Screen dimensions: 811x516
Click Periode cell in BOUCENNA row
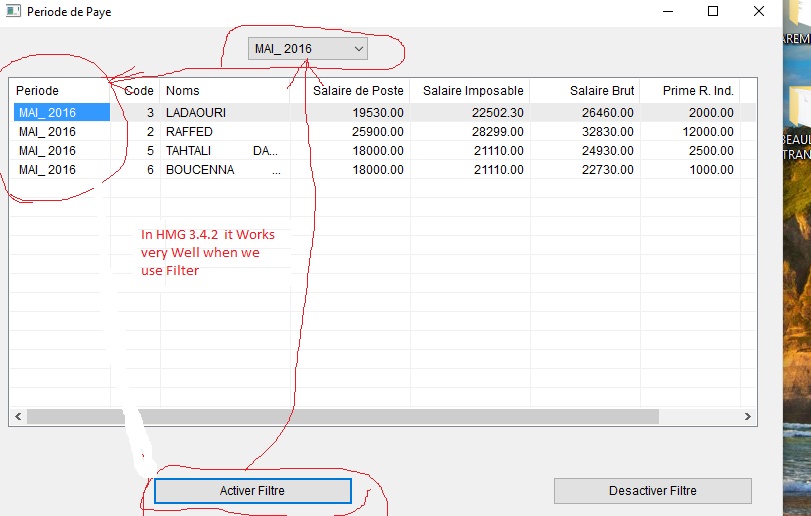click(x=47, y=170)
